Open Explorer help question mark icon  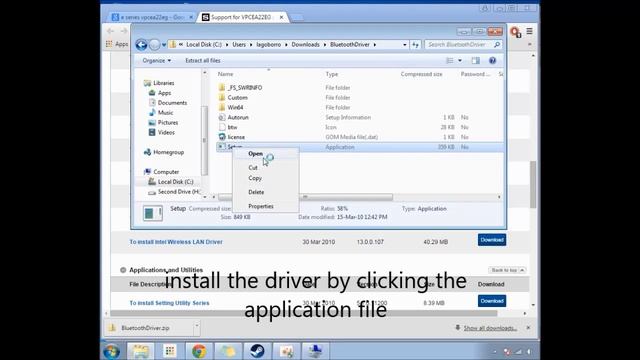coord(493,60)
